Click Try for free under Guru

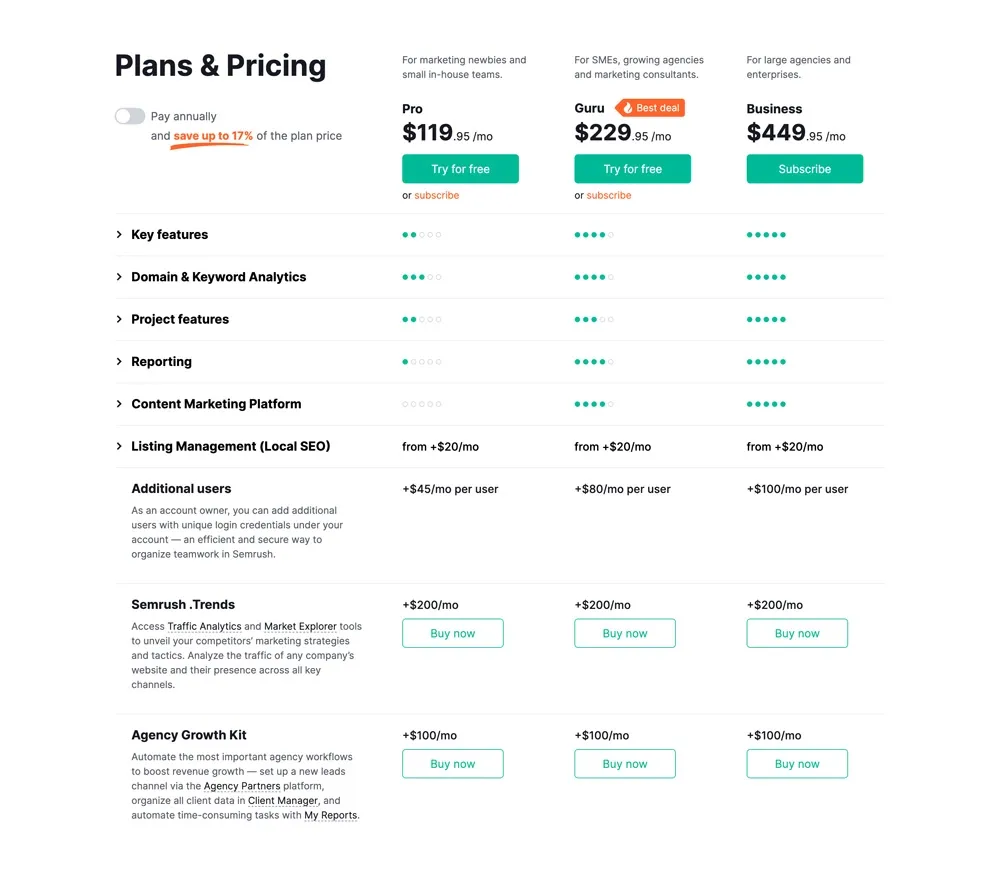click(632, 169)
